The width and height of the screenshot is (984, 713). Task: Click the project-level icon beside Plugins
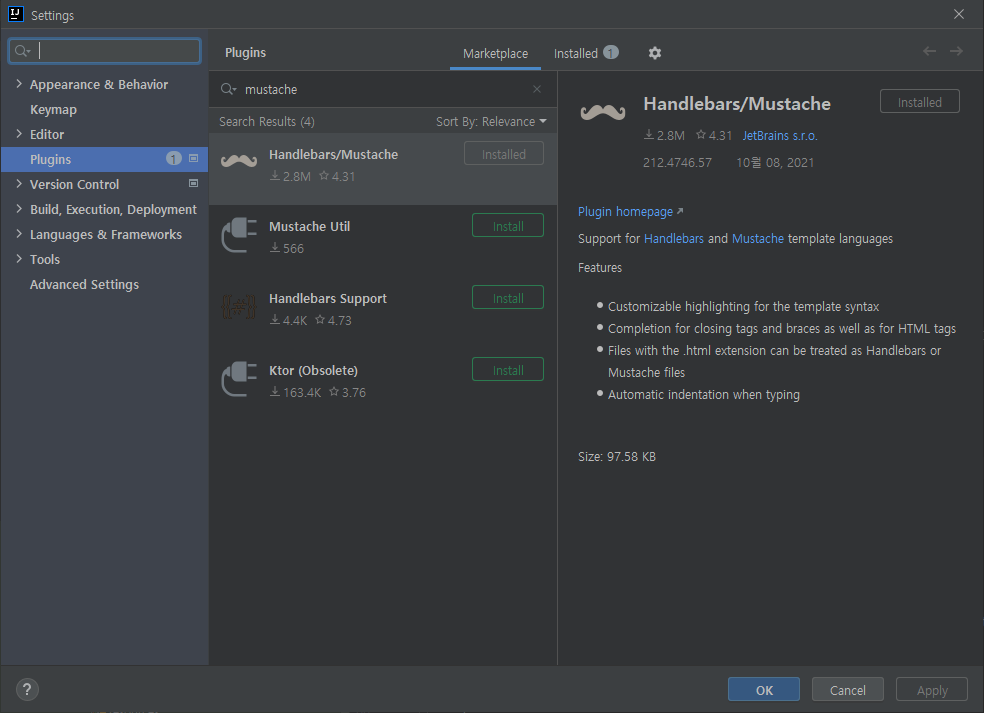[x=193, y=159]
